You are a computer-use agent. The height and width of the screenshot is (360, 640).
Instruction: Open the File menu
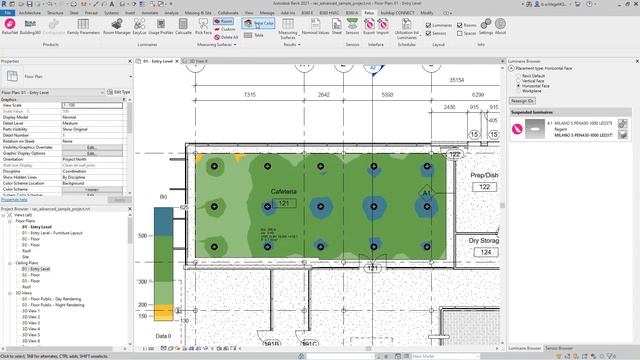click(x=7, y=13)
